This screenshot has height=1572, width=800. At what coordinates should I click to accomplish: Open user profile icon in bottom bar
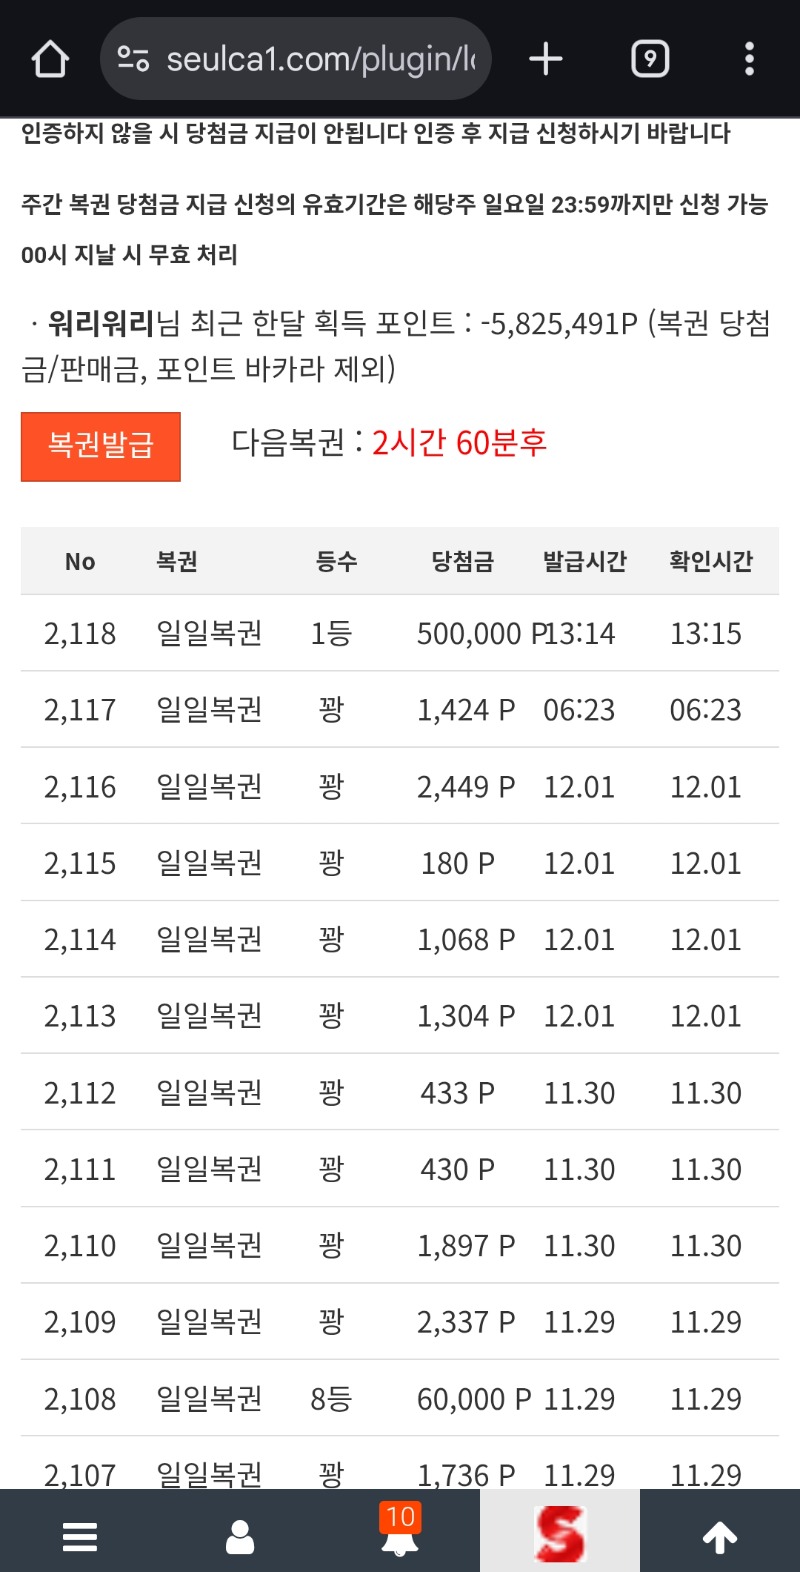click(240, 1536)
